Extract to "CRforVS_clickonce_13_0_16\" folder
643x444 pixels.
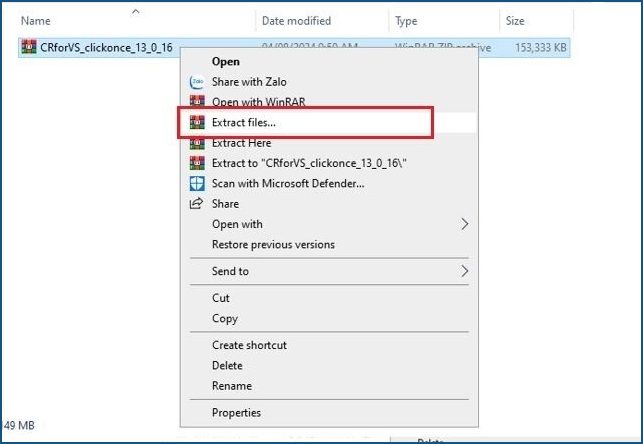328,163
